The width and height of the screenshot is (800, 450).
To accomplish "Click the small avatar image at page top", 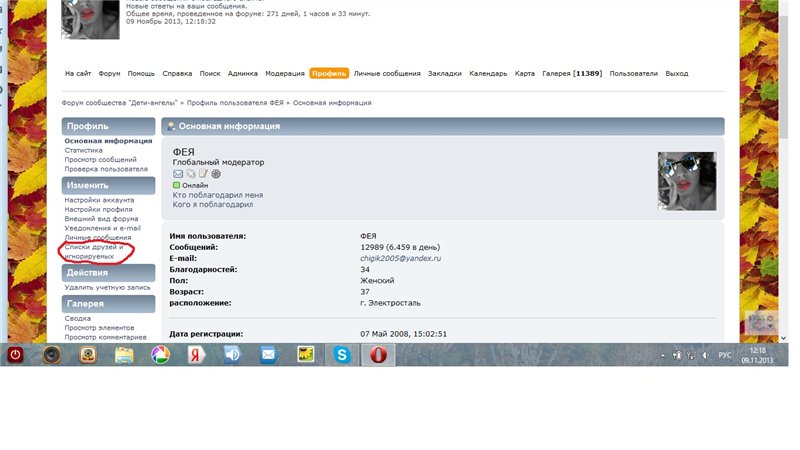I will coord(90,19).
